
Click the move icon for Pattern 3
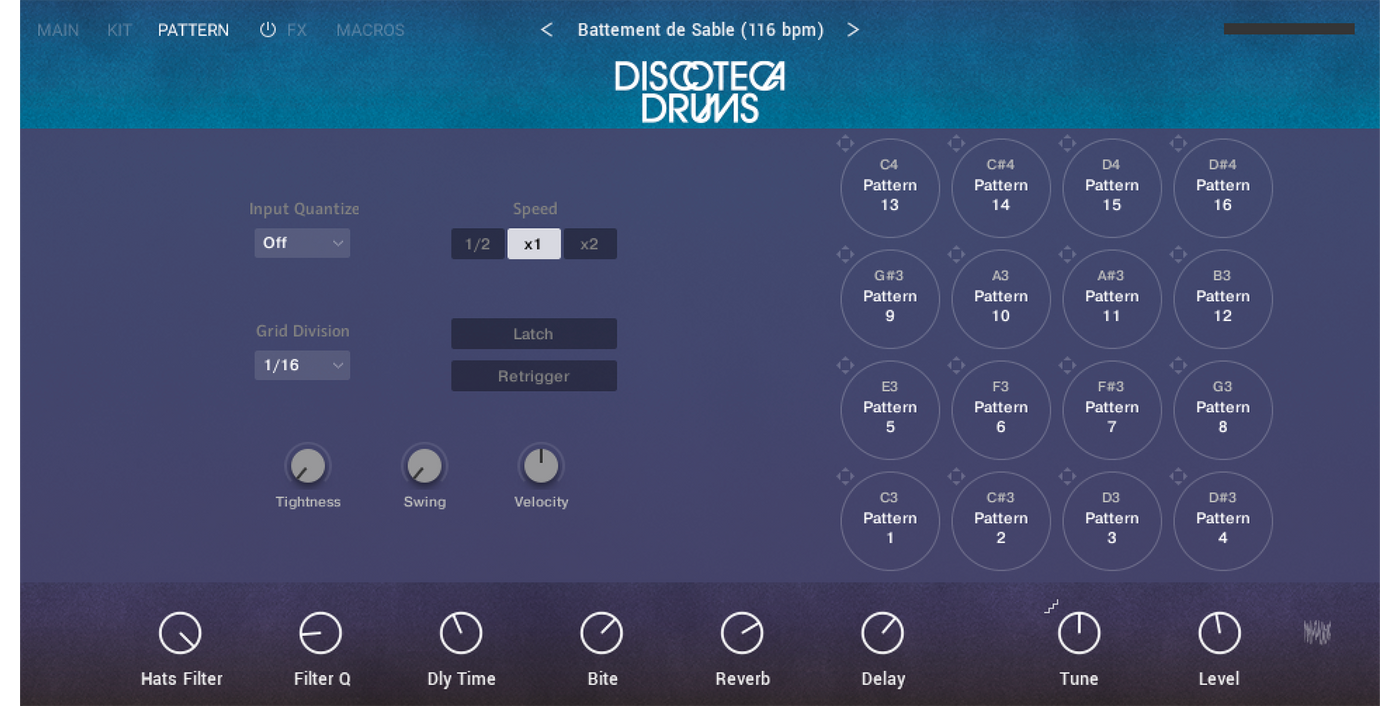1067,476
